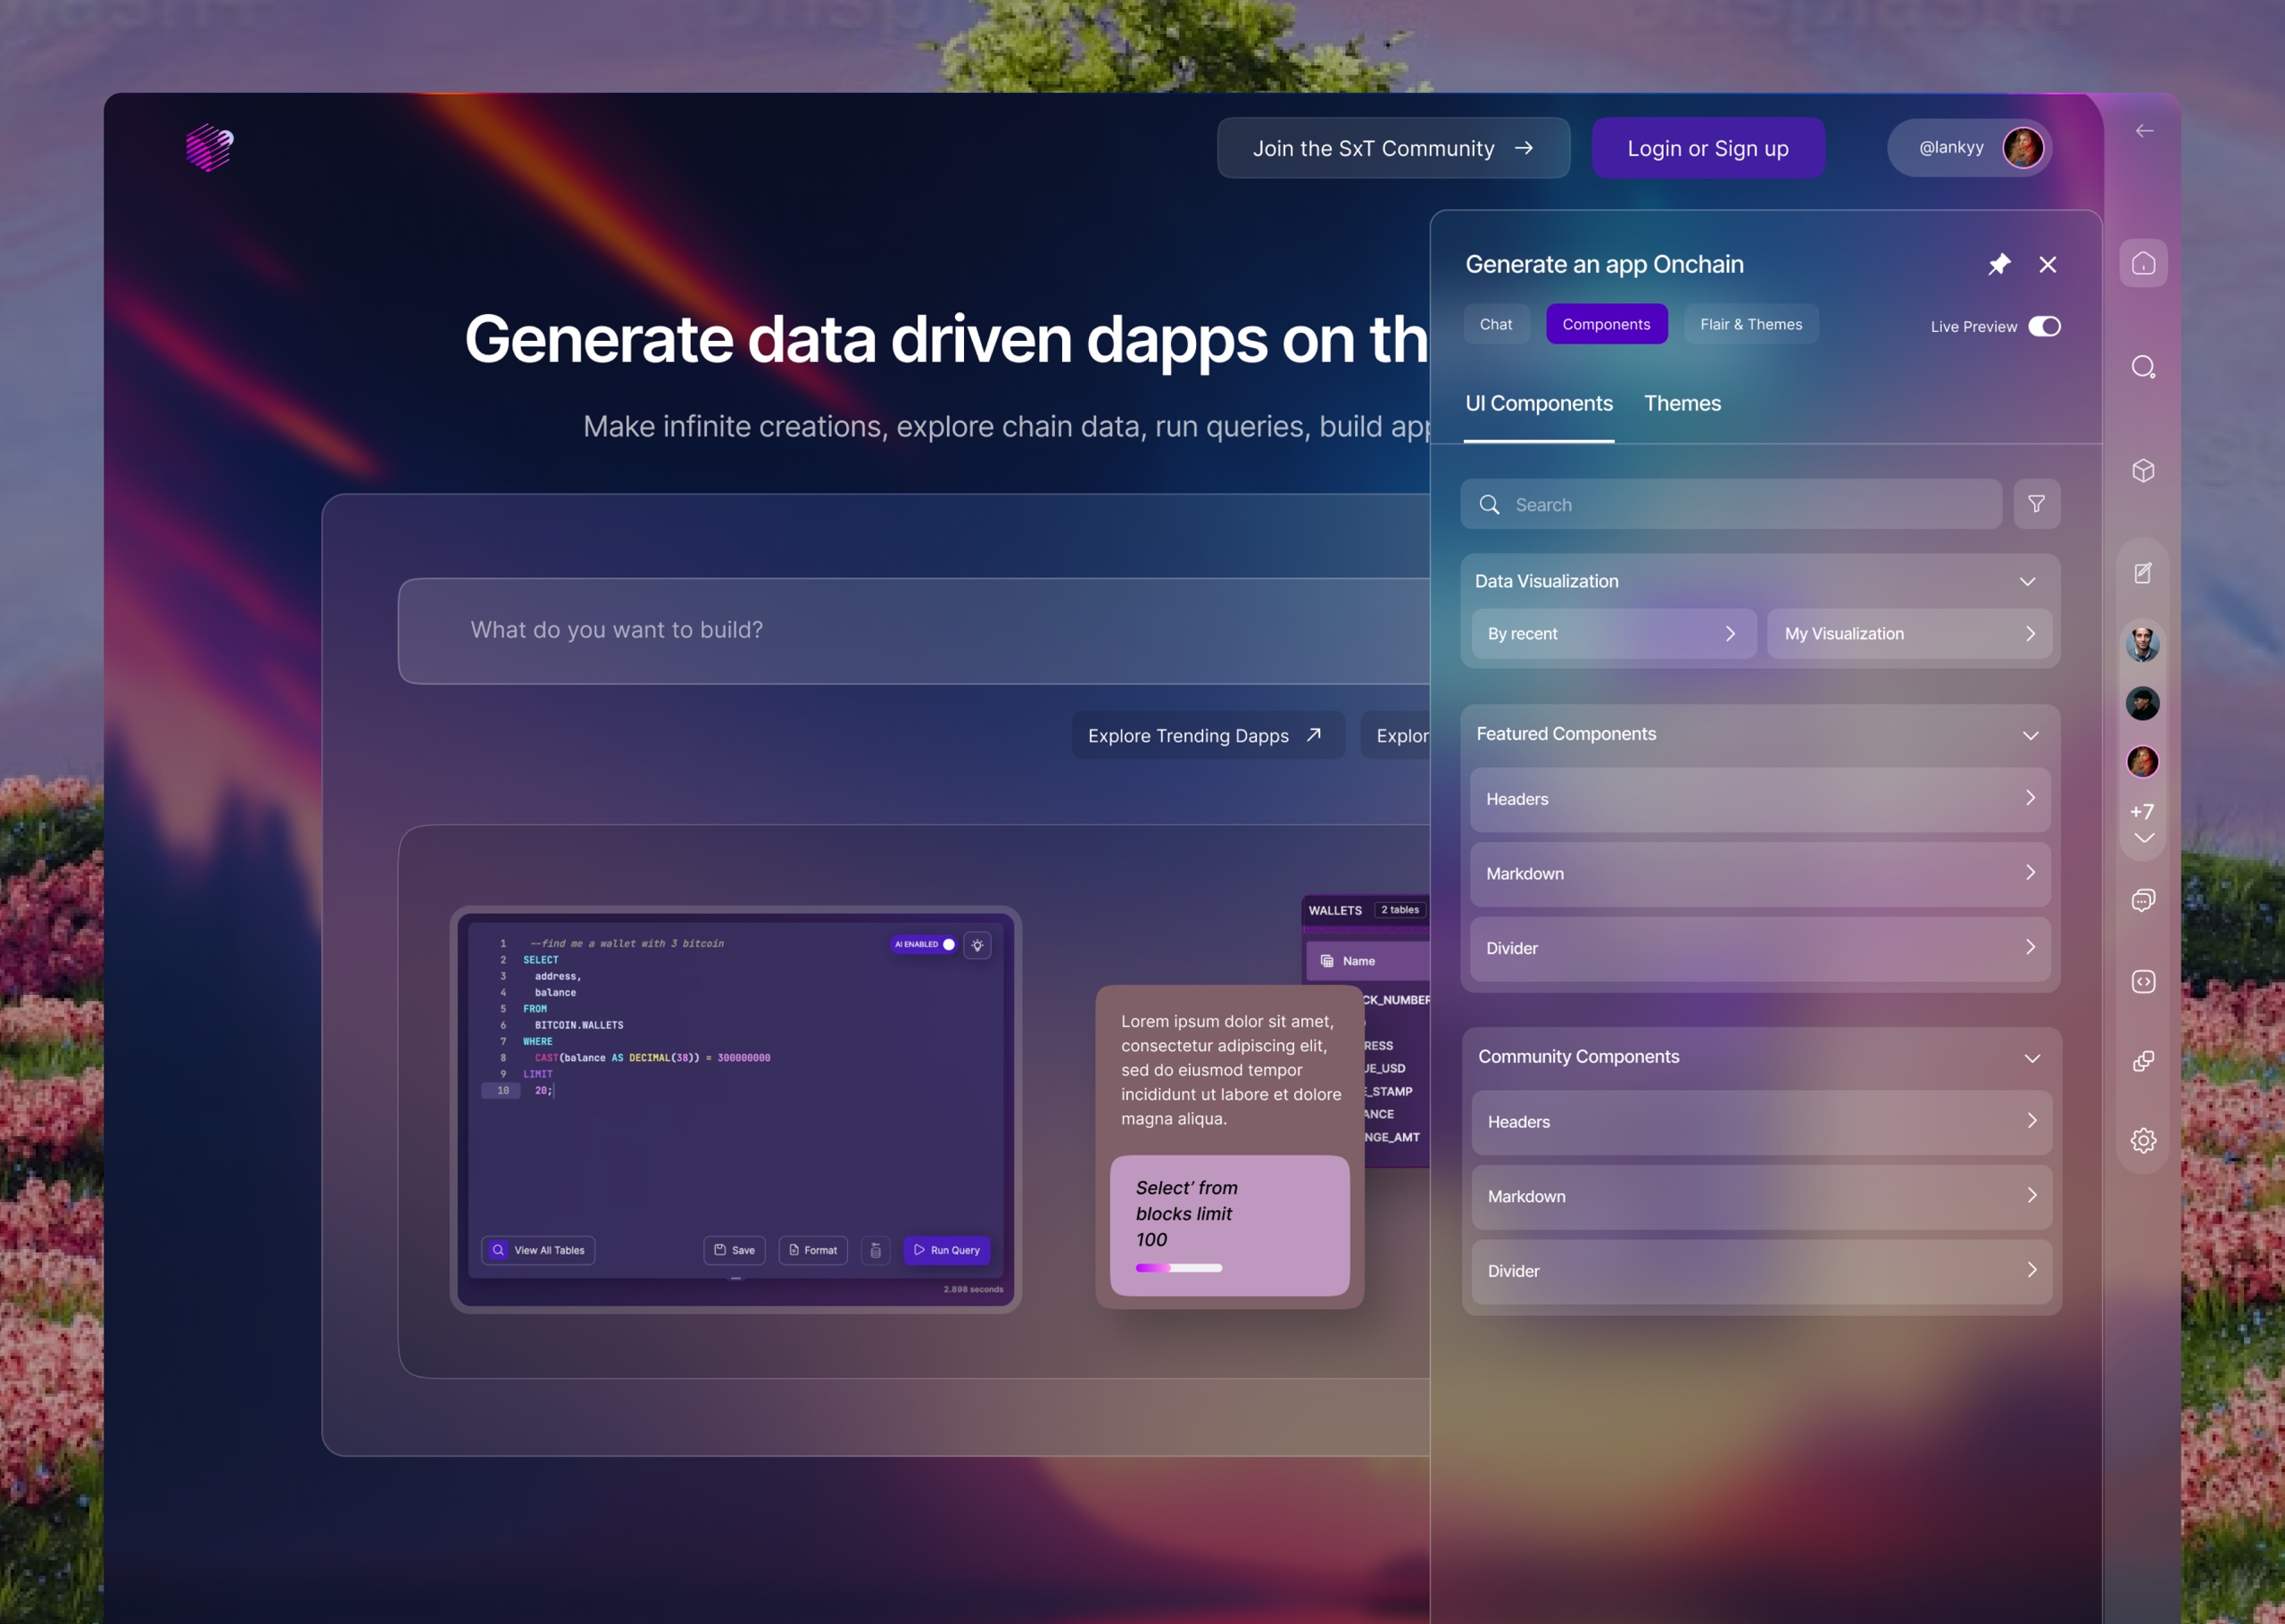
Task: Switch to the Themes tab
Action: pyautogui.click(x=1682, y=403)
